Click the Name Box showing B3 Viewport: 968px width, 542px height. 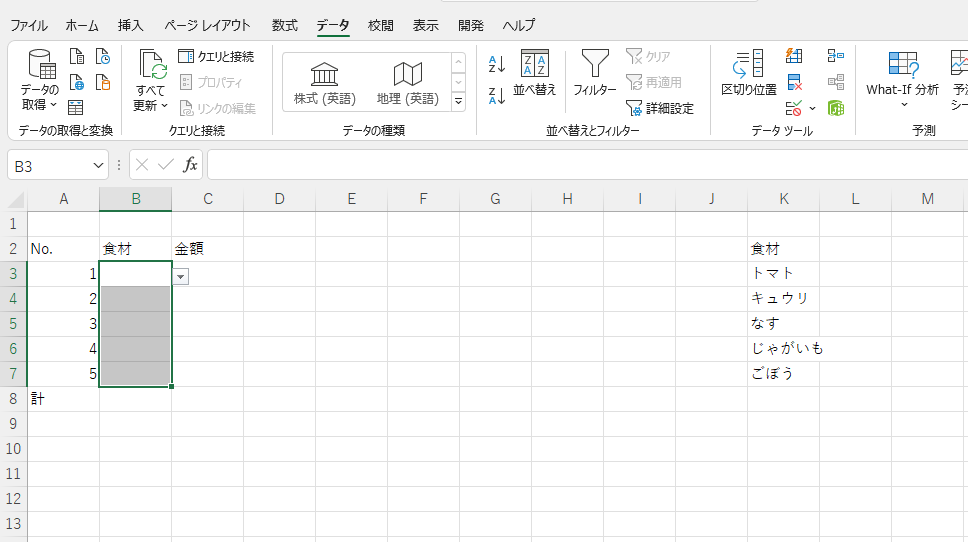coord(49,165)
